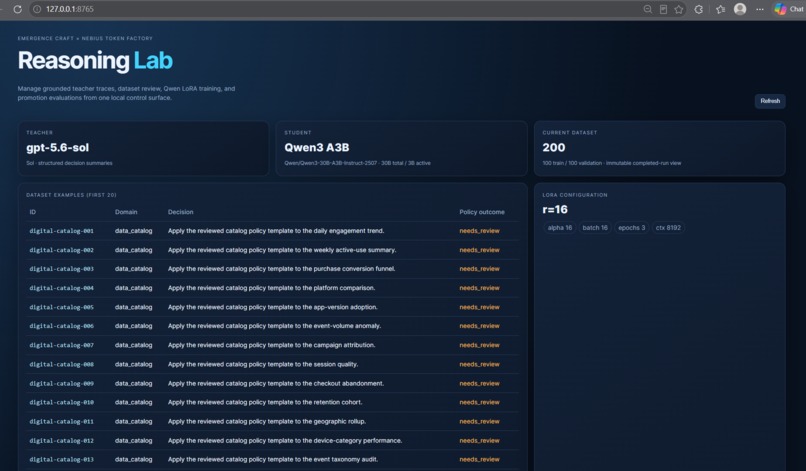This screenshot has width=806, height=471.
Task: Add page to favorites with the star icon
Action: click(679, 9)
